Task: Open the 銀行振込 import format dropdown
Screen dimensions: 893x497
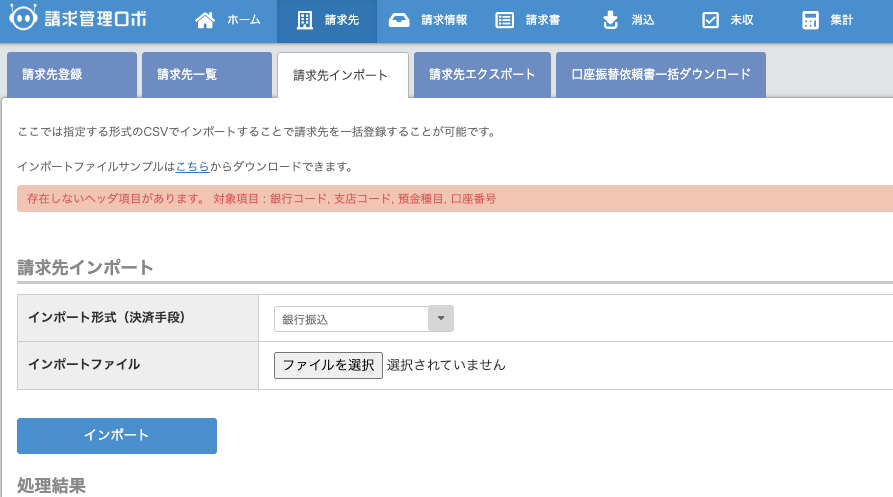Action: point(351,320)
